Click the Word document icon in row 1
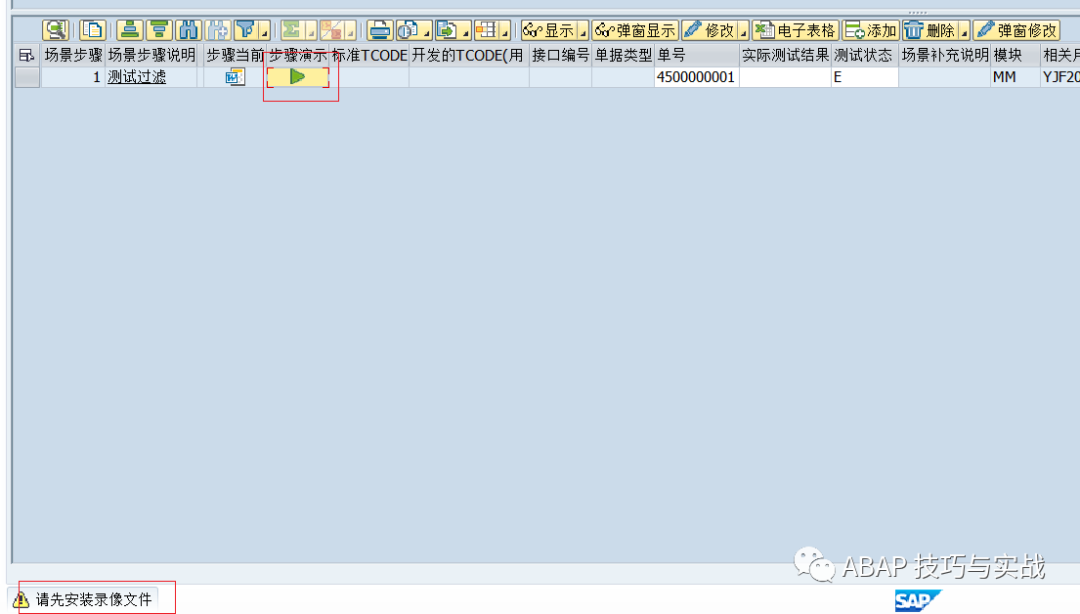1080x614 pixels. (235, 77)
